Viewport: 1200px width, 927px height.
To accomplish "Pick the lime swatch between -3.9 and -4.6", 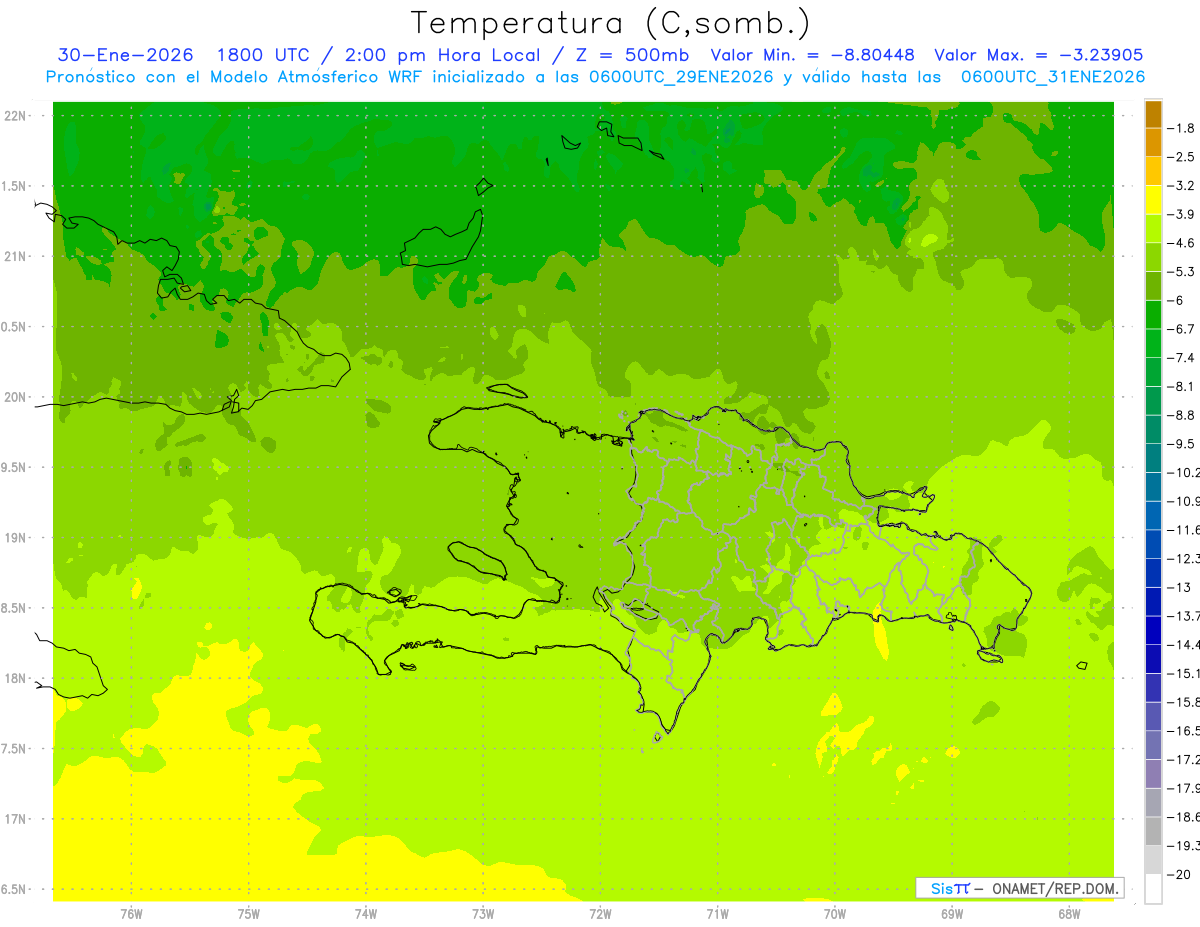I will pos(1153,229).
